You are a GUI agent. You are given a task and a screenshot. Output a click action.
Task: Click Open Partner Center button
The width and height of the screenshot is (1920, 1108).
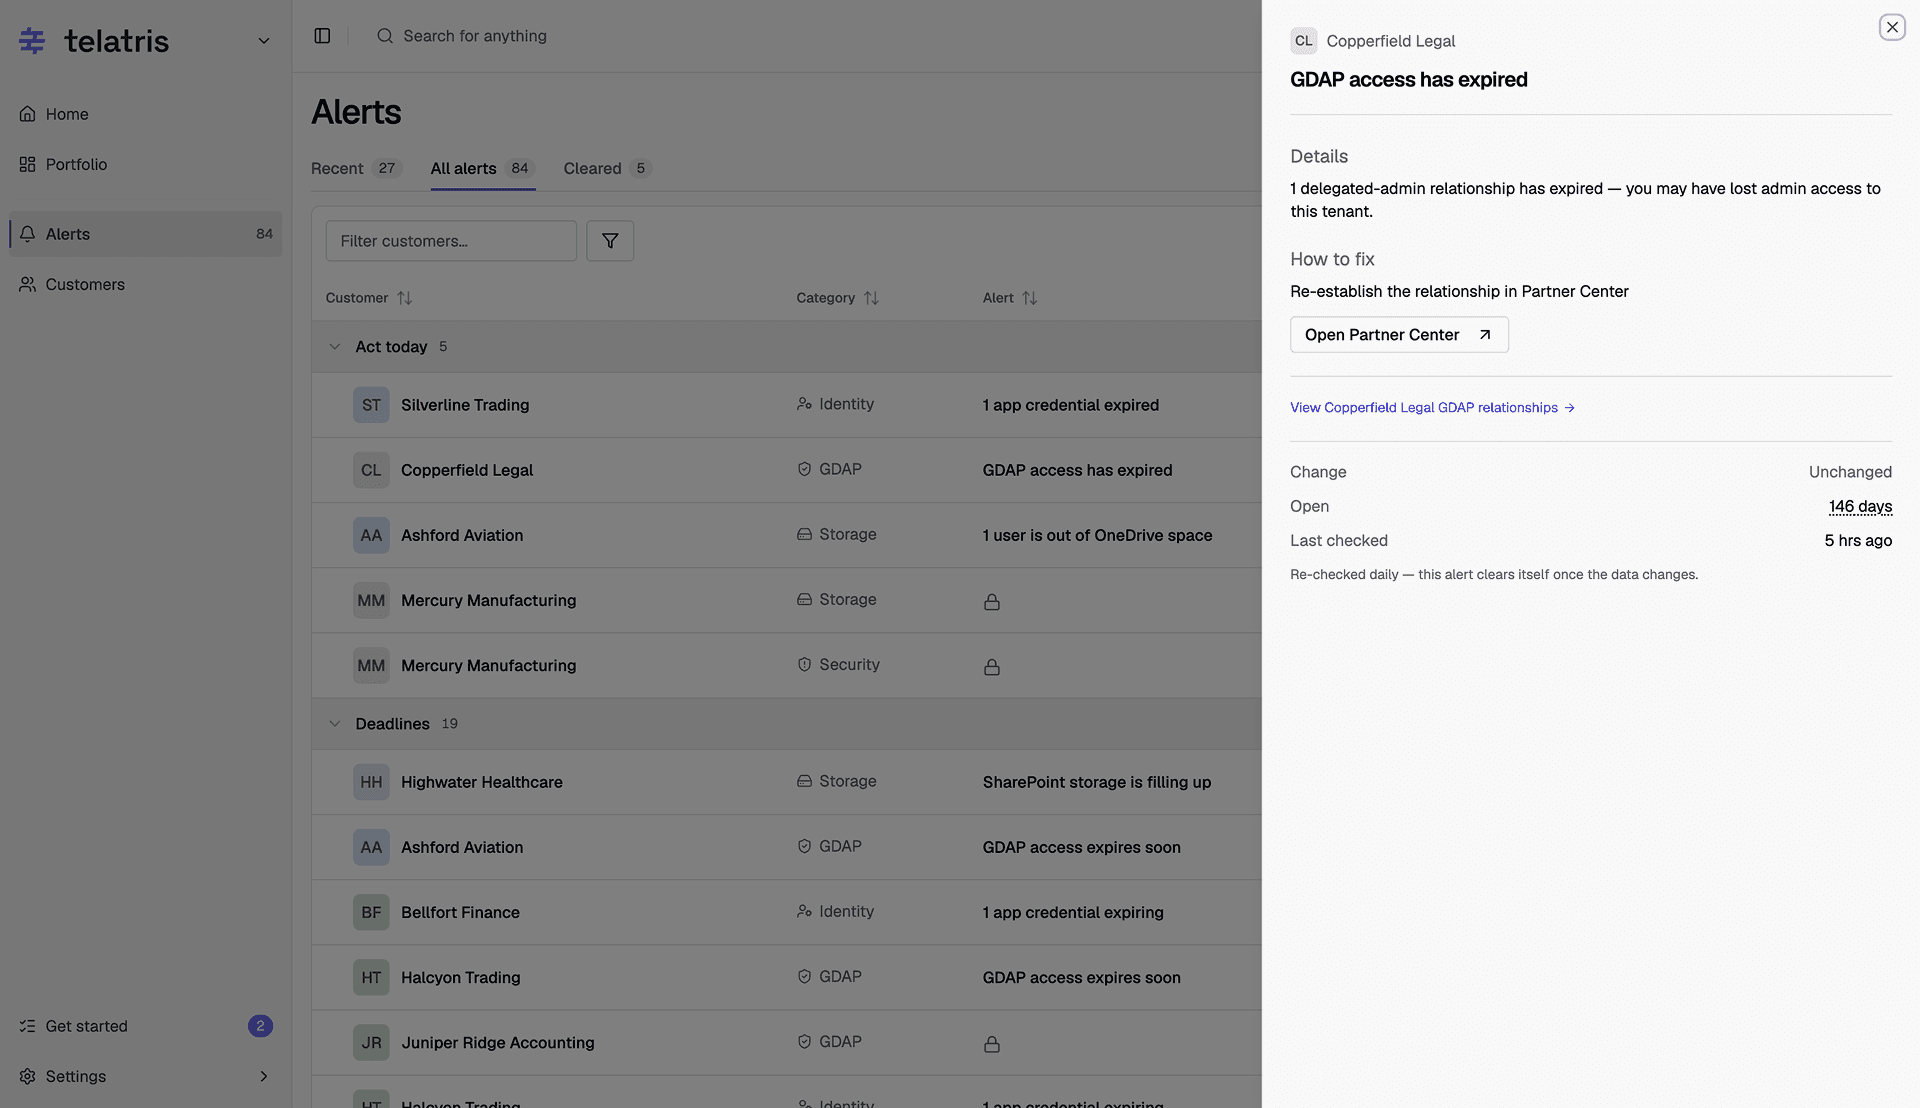coord(1399,335)
